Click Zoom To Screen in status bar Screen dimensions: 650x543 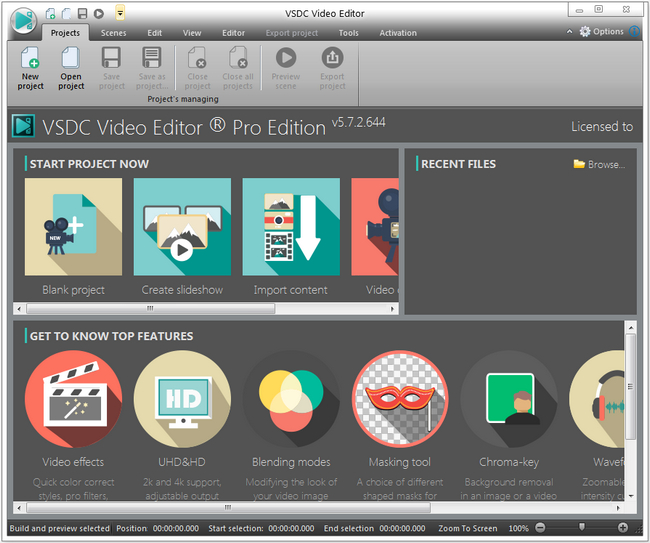468,528
